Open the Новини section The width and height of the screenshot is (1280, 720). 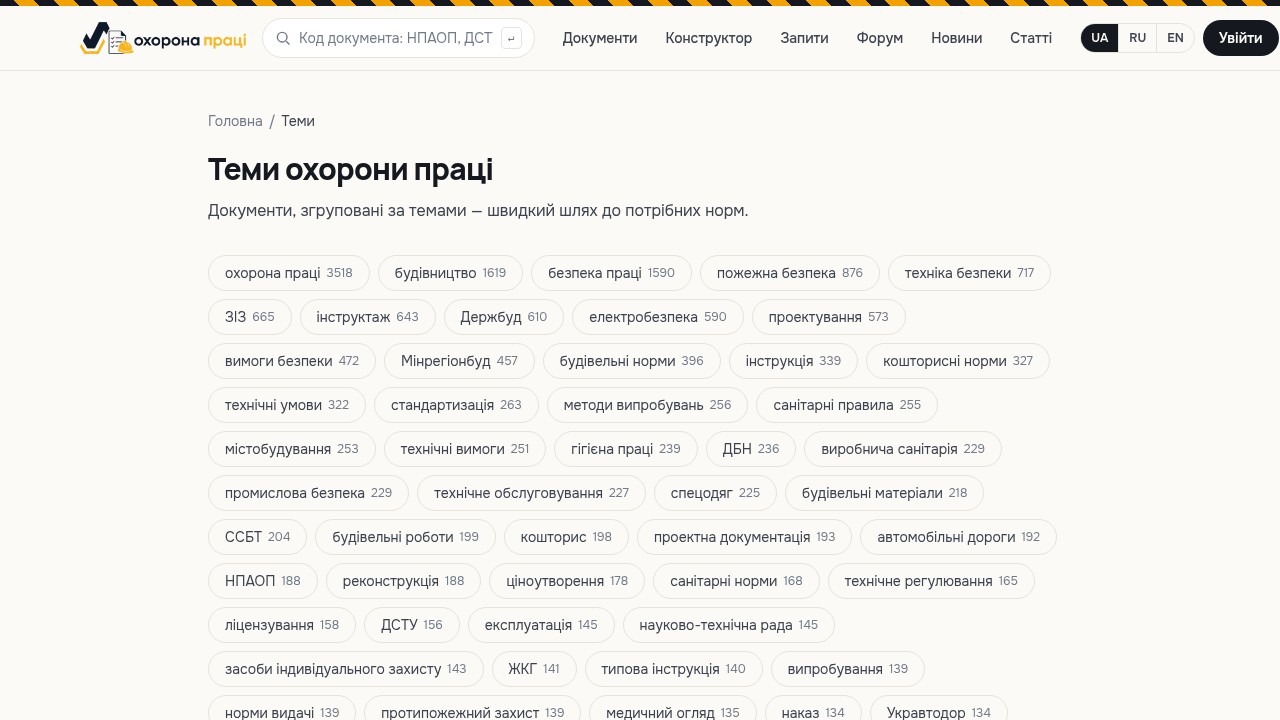(x=957, y=38)
